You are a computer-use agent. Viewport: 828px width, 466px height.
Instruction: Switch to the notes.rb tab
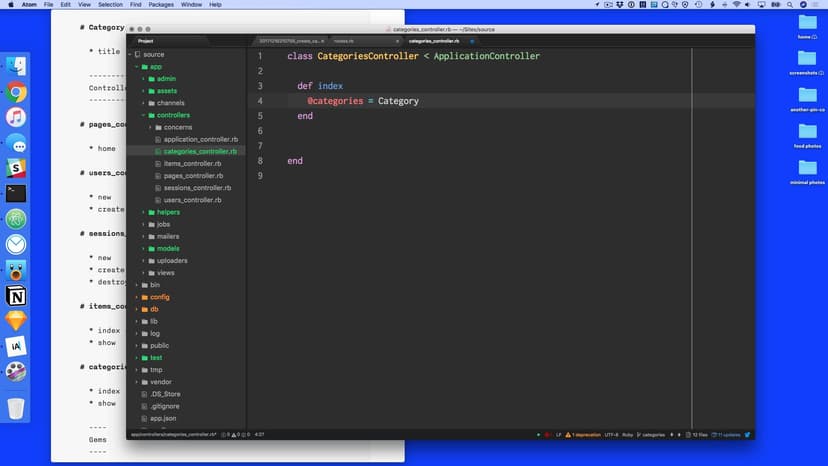point(345,41)
